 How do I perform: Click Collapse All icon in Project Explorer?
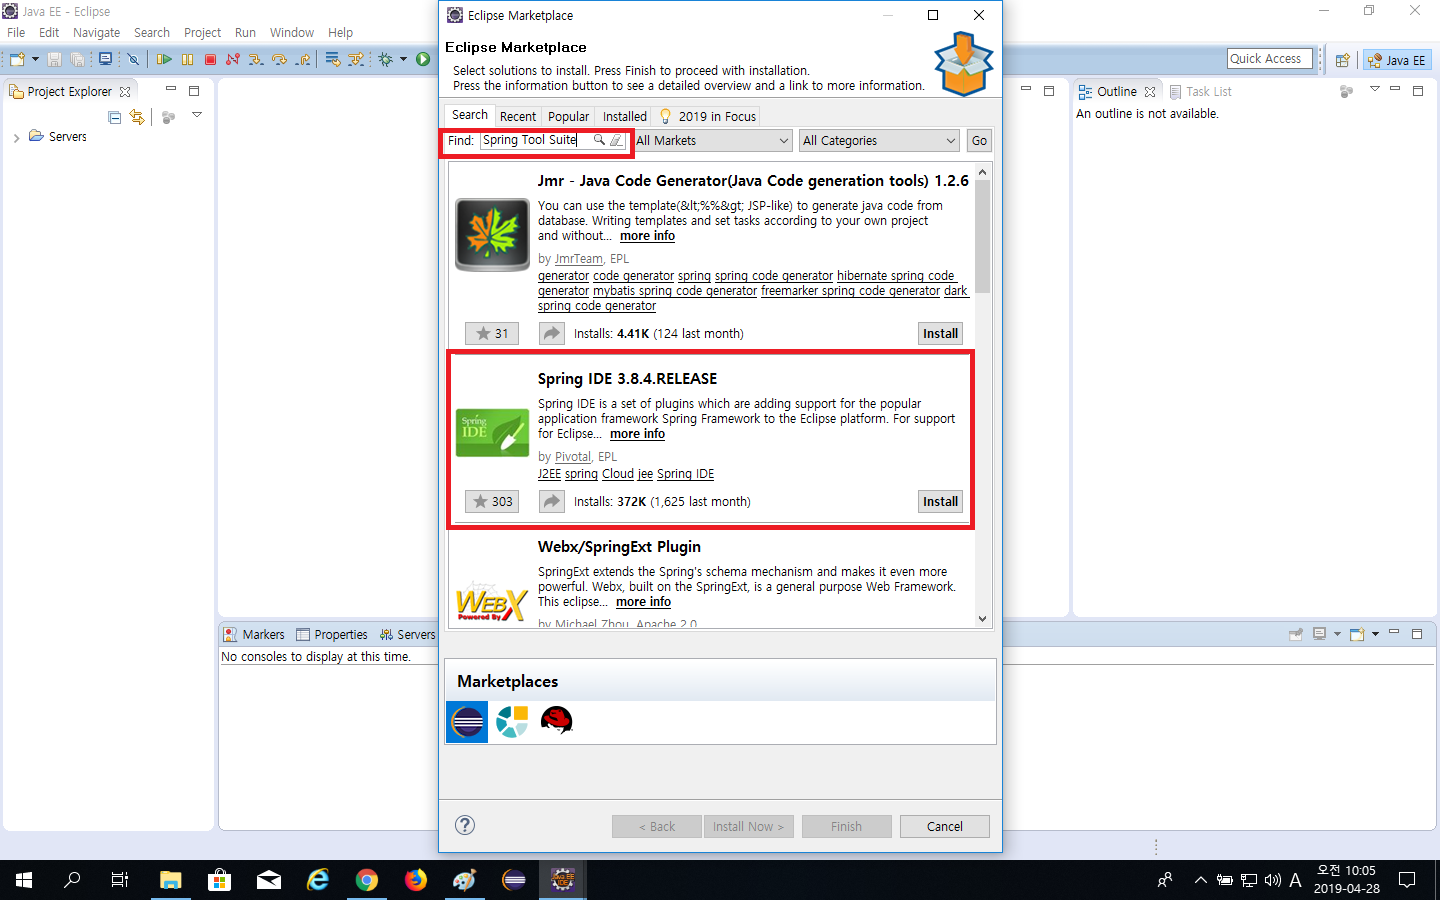pyautogui.click(x=114, y=117)
